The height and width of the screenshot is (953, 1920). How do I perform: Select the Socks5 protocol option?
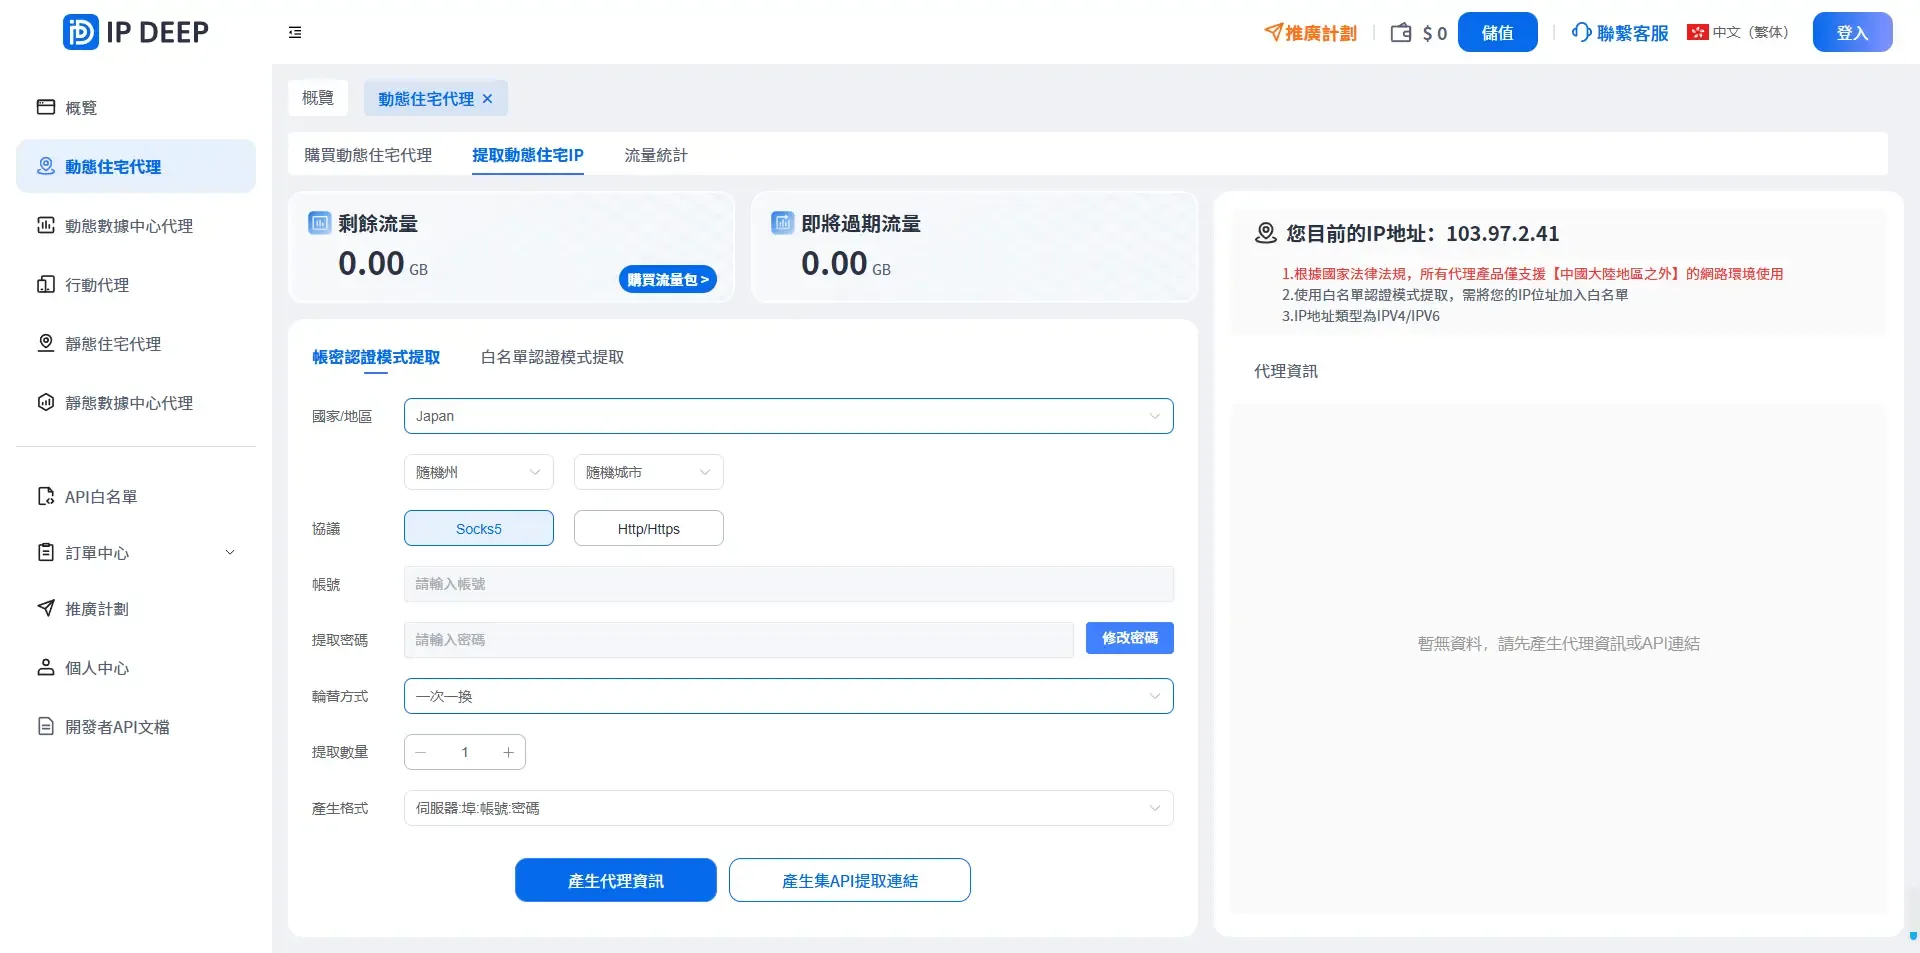pyautogui.click(x=478, y=529)
